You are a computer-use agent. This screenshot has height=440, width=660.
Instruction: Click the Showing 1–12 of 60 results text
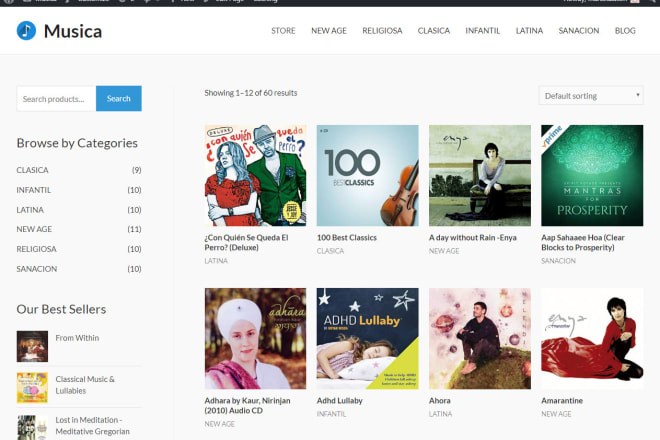click(251, 93)
